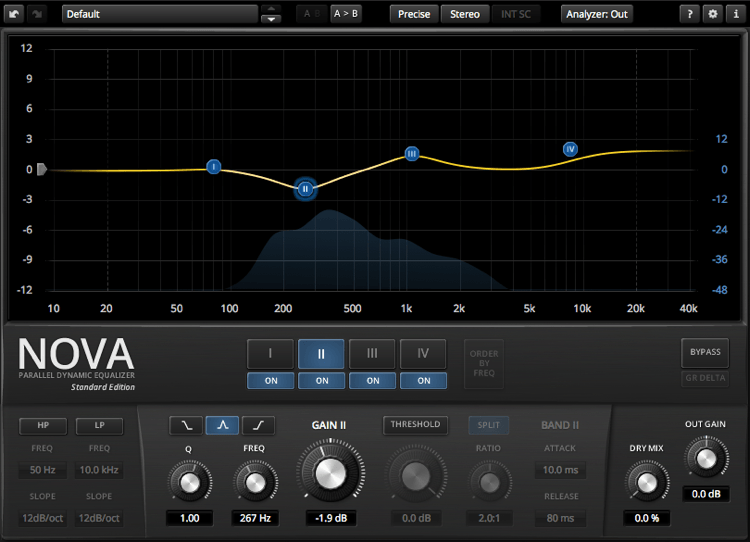Viewport: 750px width, 542px height.
Task: Click the release value 80 ms
Action: point(561,518)
